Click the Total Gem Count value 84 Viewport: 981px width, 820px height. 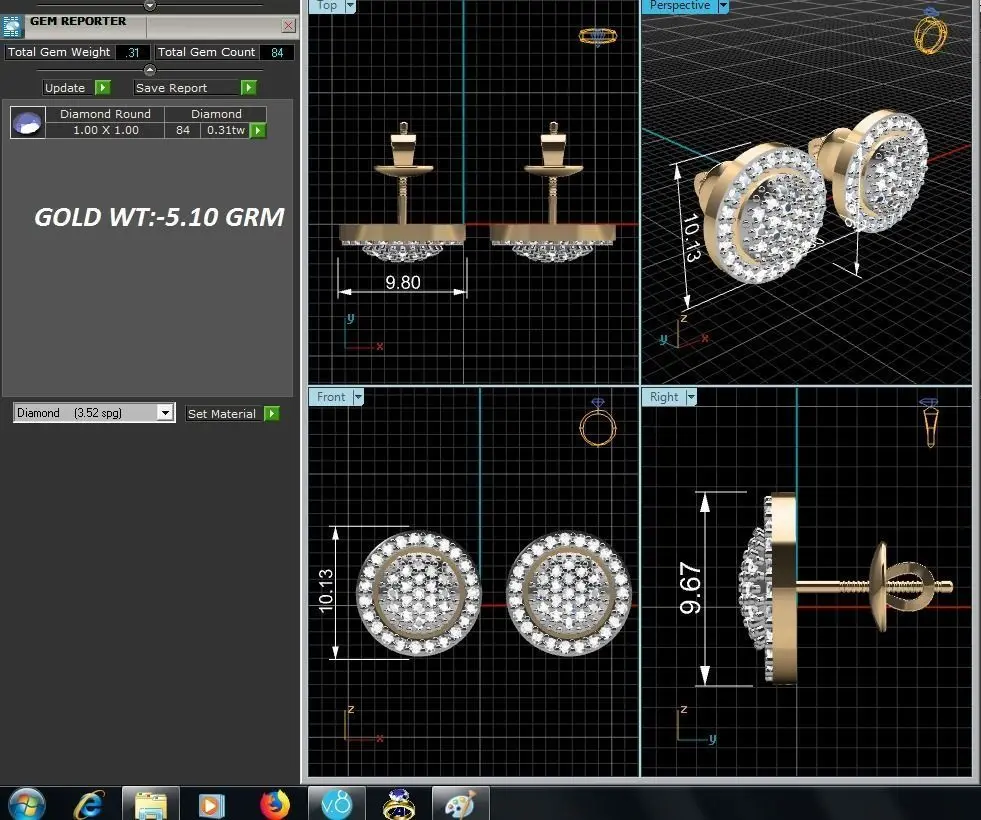tap(277, 53)
